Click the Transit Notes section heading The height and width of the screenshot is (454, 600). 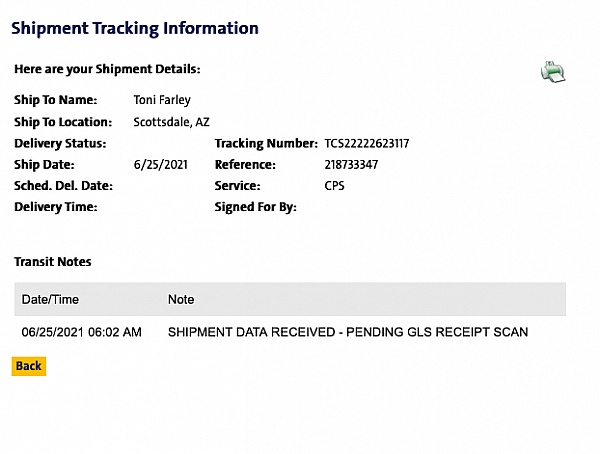[x=53, y=262]
